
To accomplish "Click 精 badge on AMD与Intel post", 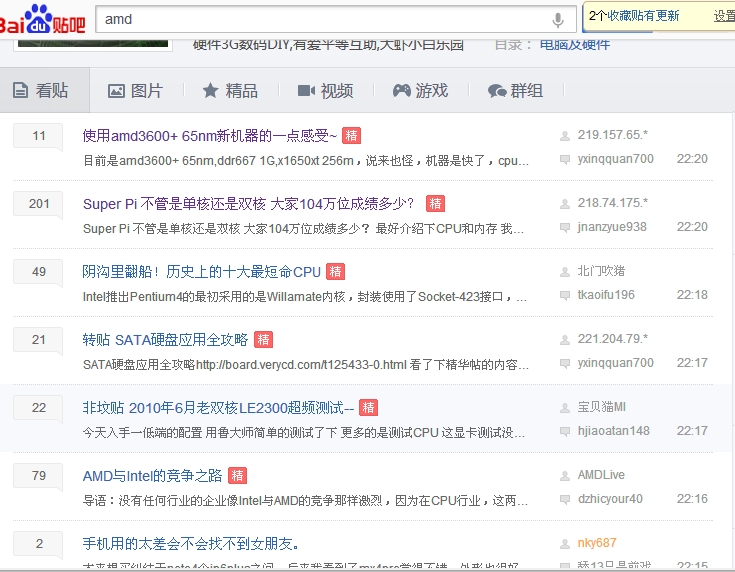I will click(237, 475).
